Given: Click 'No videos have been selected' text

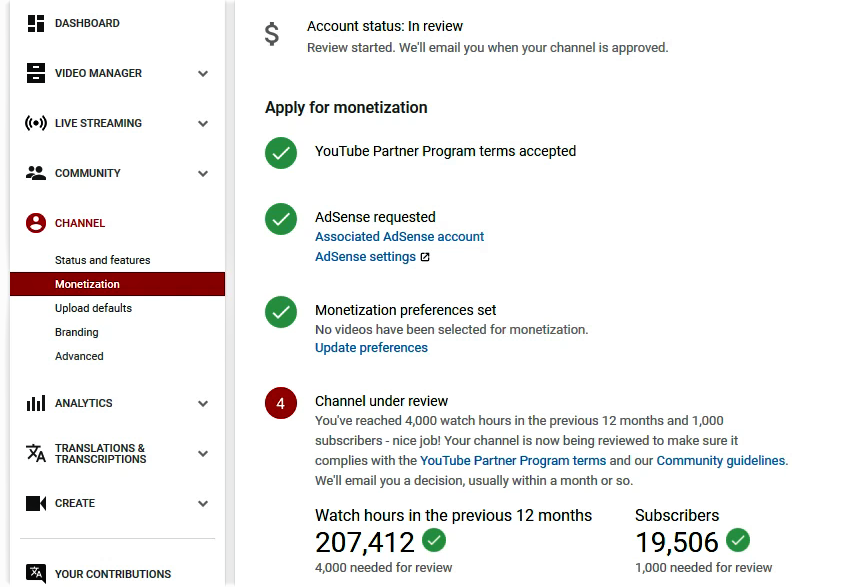Looking at the screenshot, I should (452, 329).
